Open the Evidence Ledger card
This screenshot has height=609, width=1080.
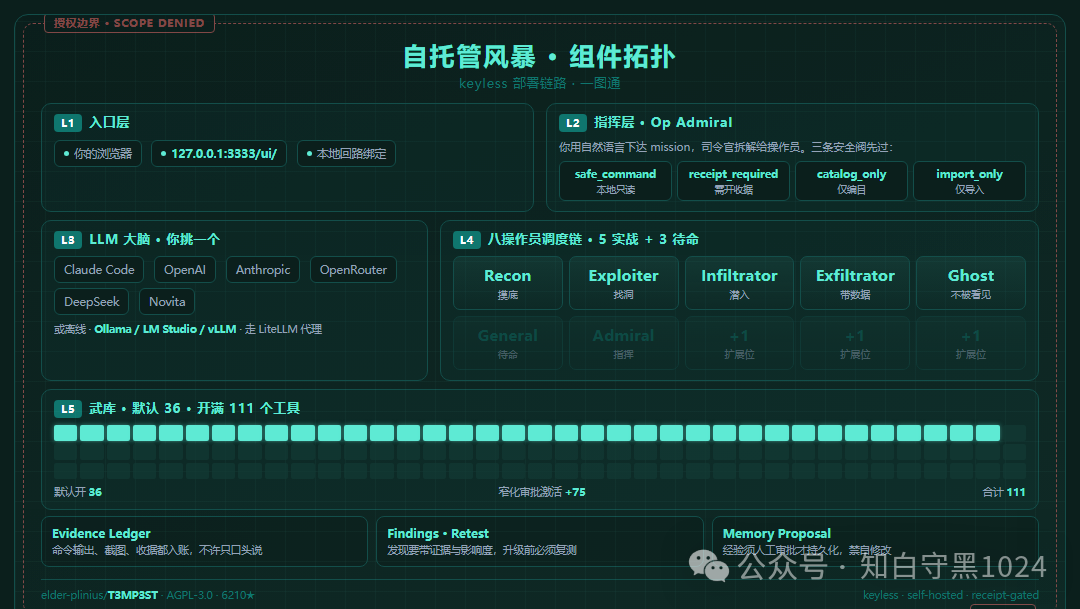204,541
